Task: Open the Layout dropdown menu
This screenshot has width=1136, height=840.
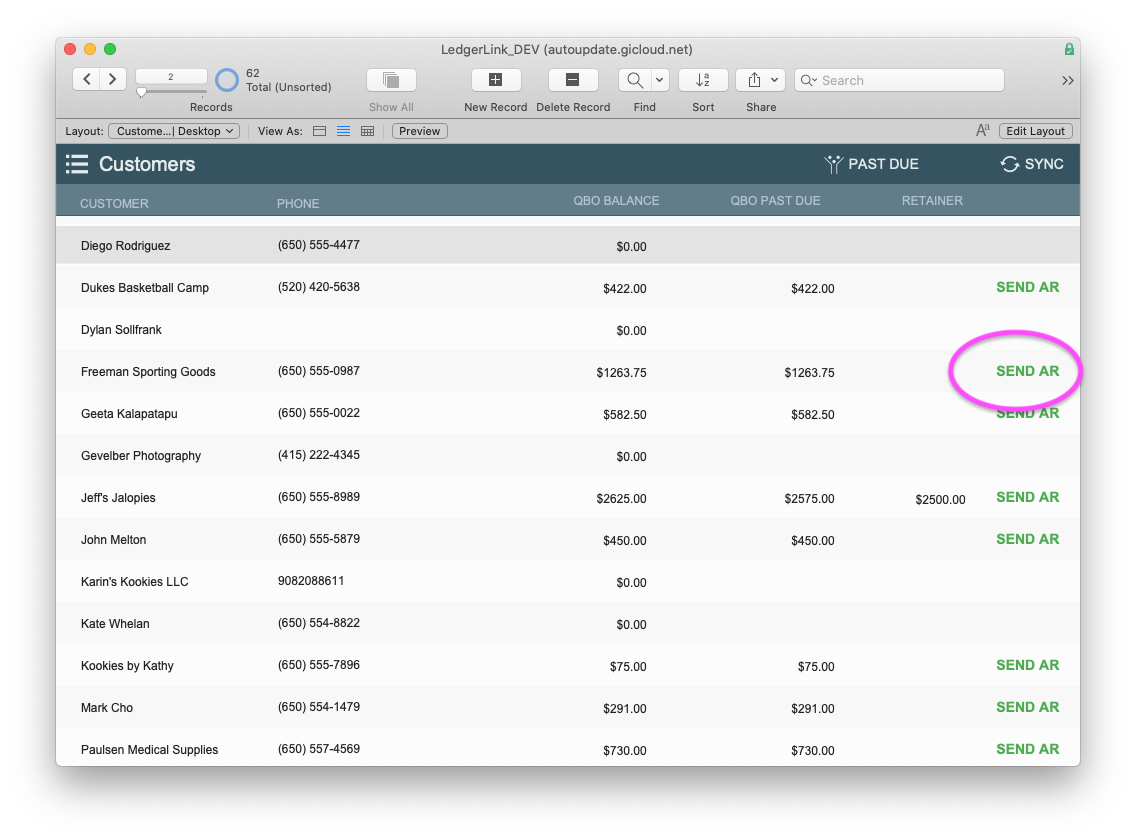Action: (x=175, y=131)
